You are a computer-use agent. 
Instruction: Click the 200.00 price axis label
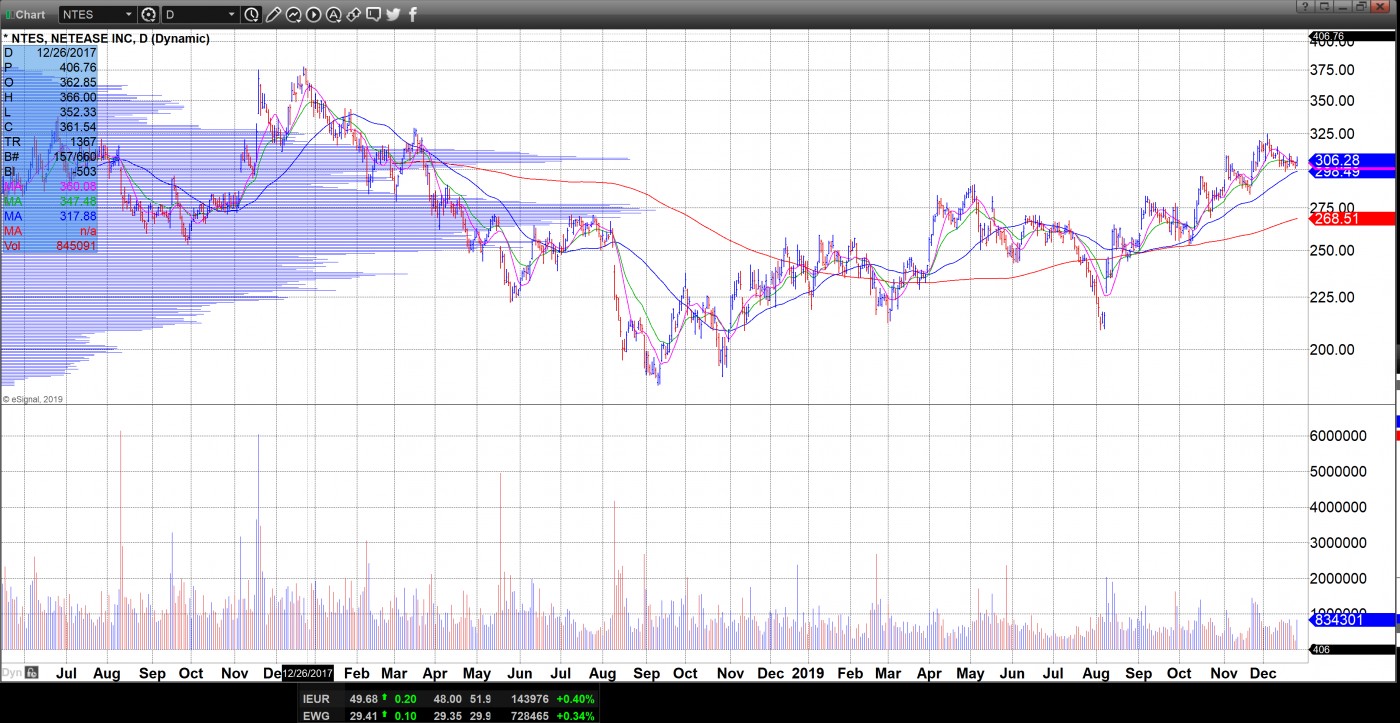click(1332, 349)
